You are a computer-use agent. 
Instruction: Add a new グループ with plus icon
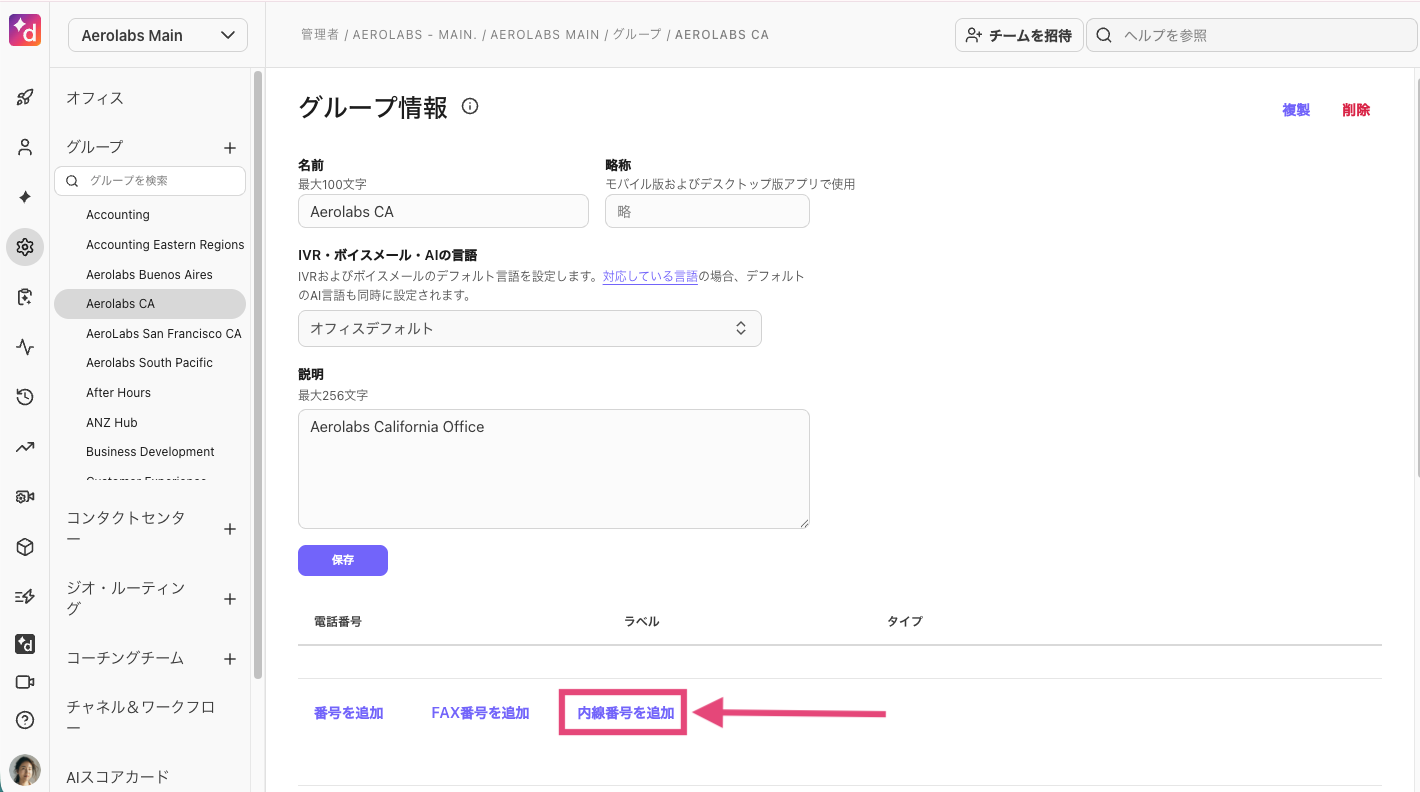pyautogui.click(x=230, y=148)
